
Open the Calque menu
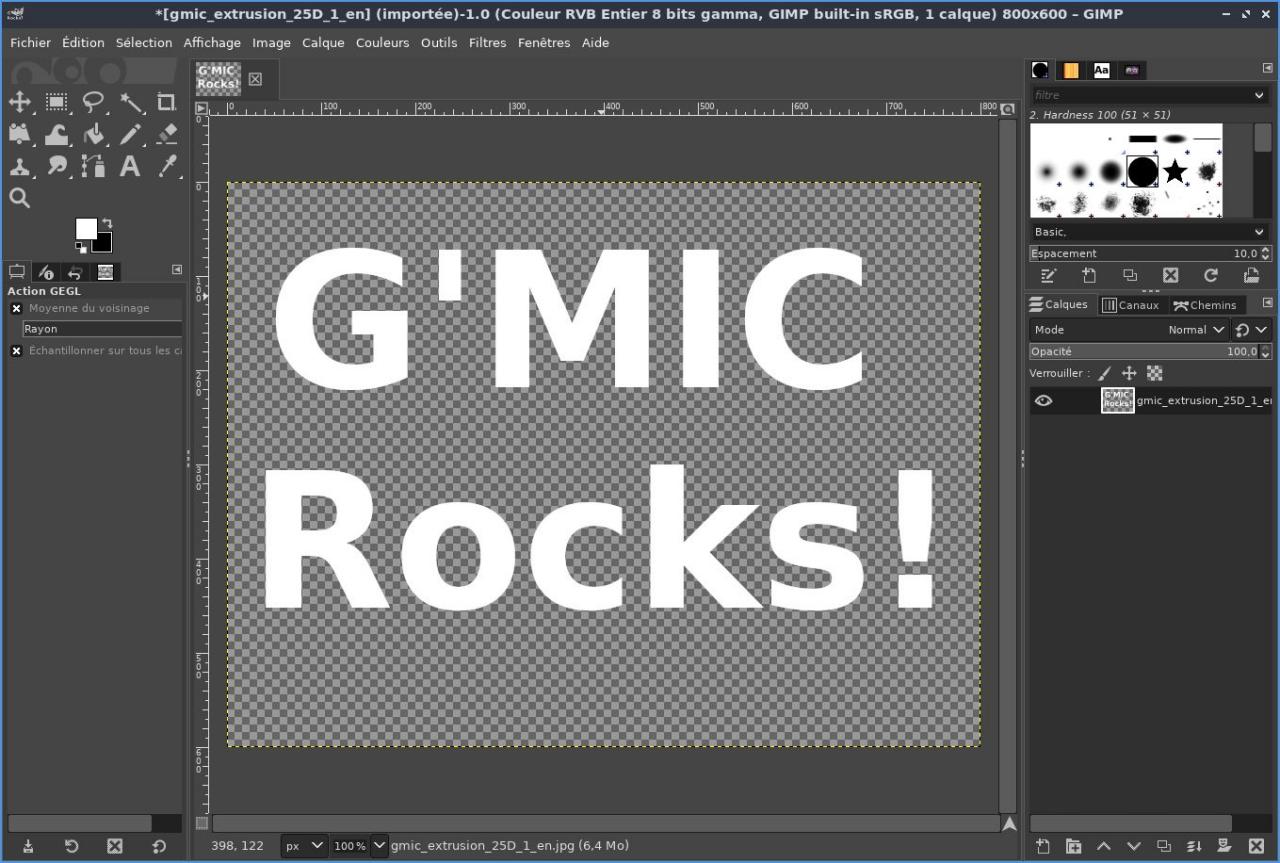pos(323,43)
